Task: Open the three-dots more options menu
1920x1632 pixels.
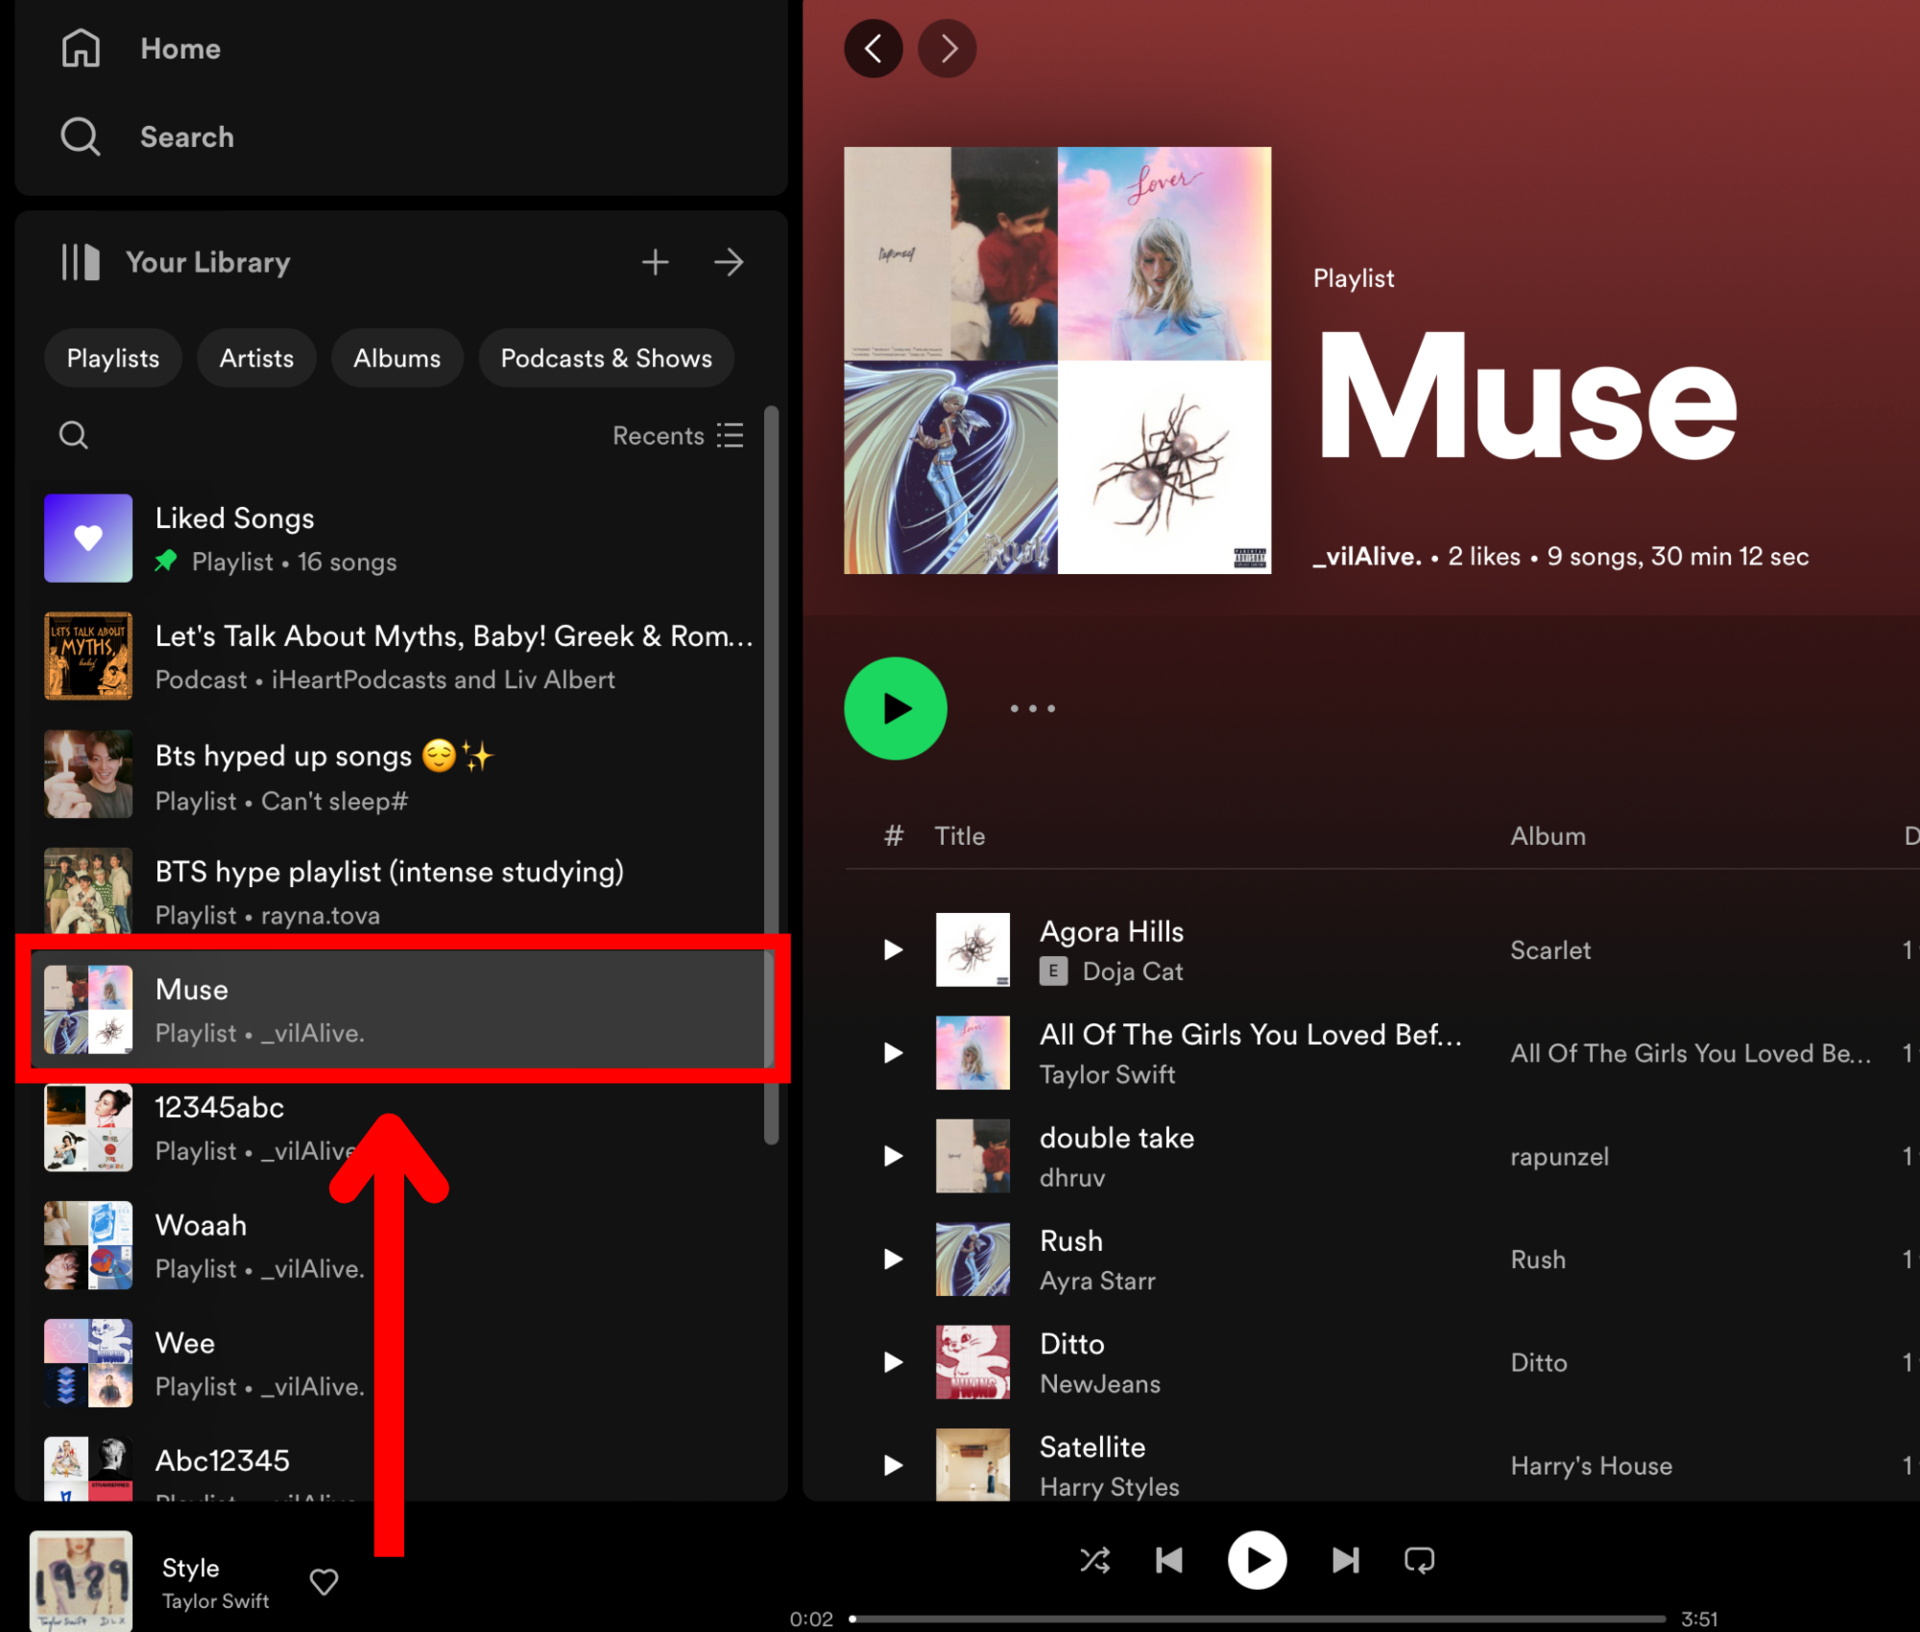Action: point(1032,708)
